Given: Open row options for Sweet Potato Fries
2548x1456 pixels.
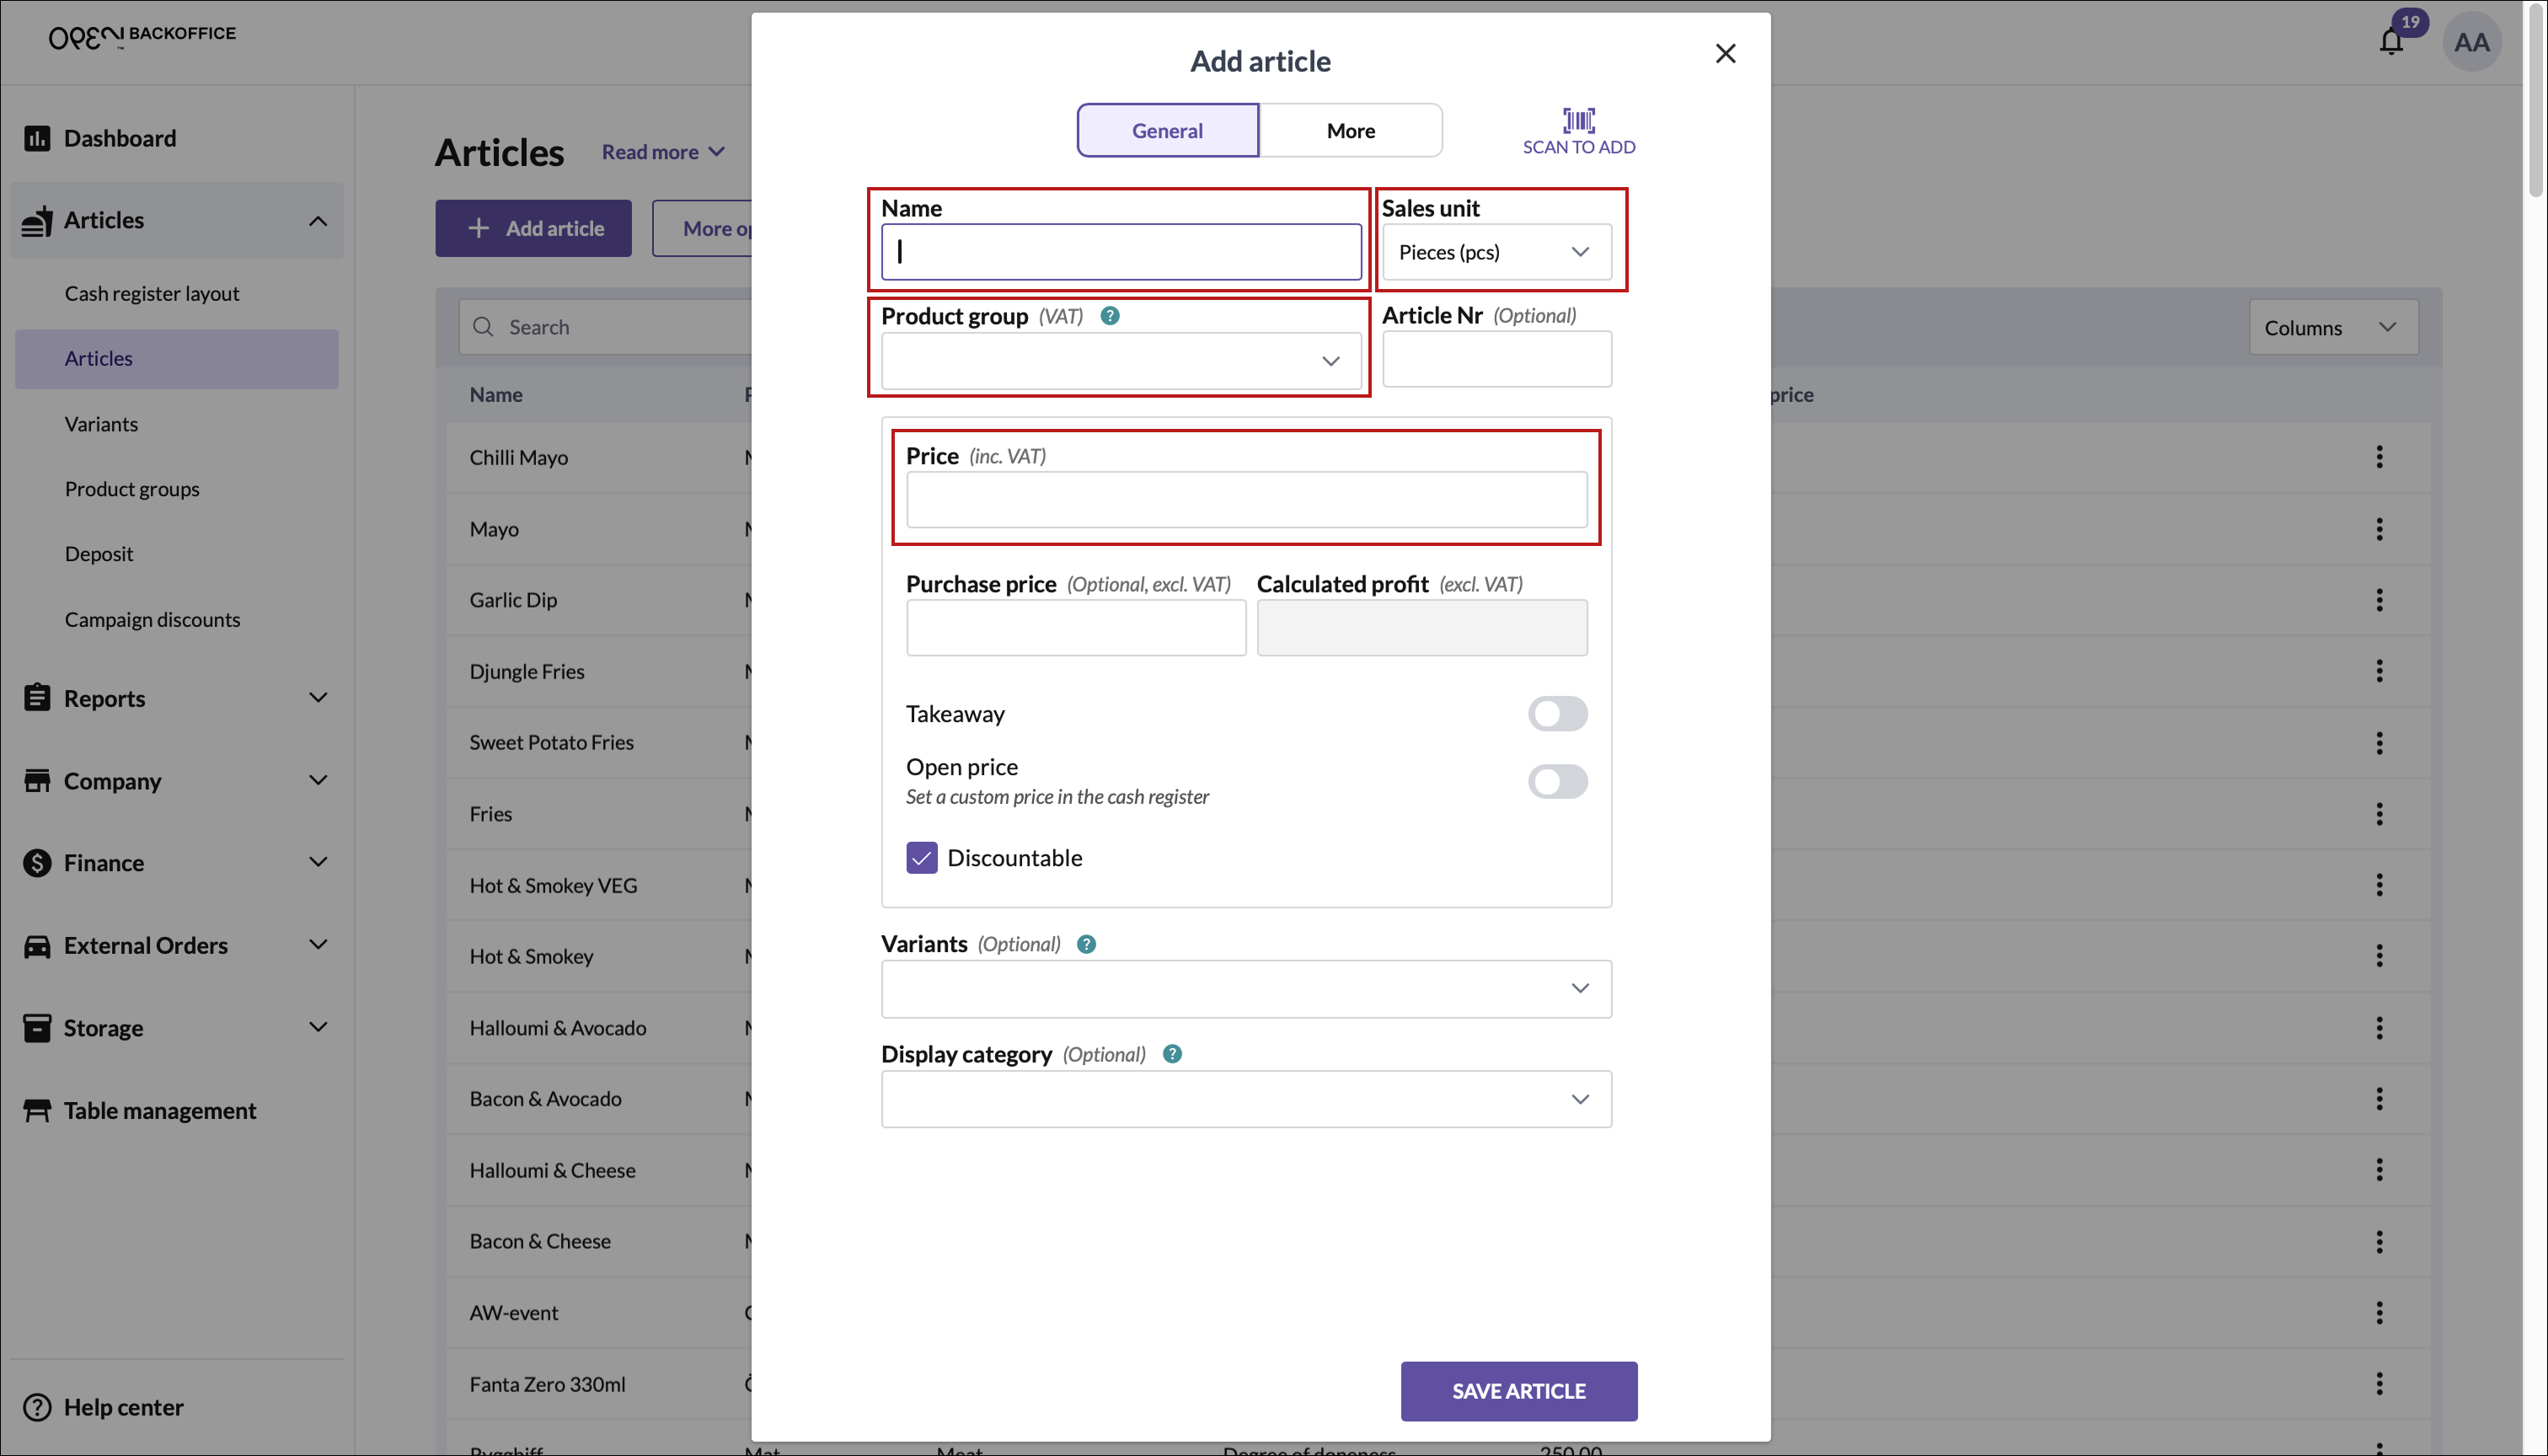Looking at the screenshot, I should click(x=2379, y=743).
